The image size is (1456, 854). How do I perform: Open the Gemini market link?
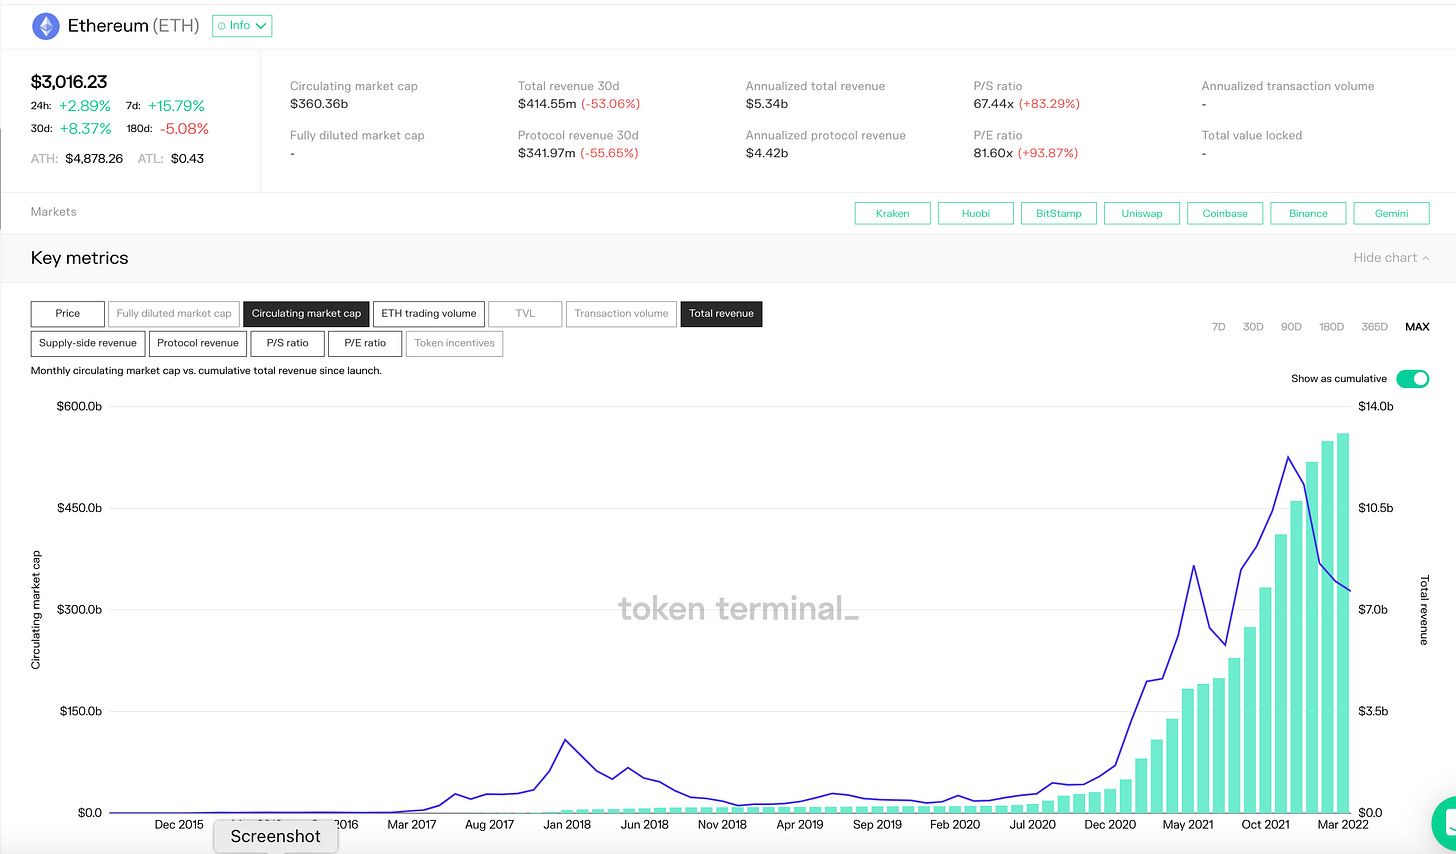coord(1391,214)
